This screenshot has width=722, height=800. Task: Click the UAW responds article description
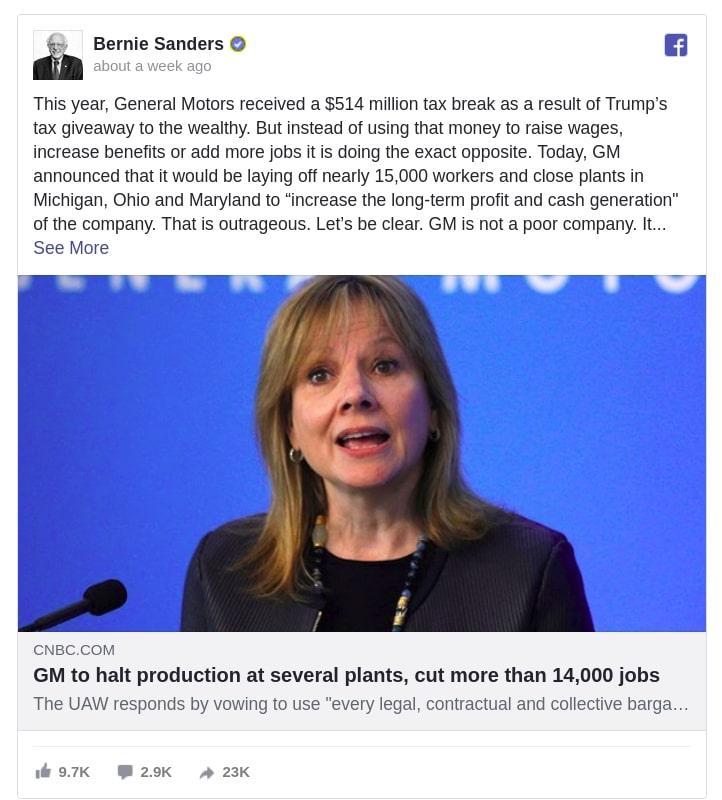[361, 704]
